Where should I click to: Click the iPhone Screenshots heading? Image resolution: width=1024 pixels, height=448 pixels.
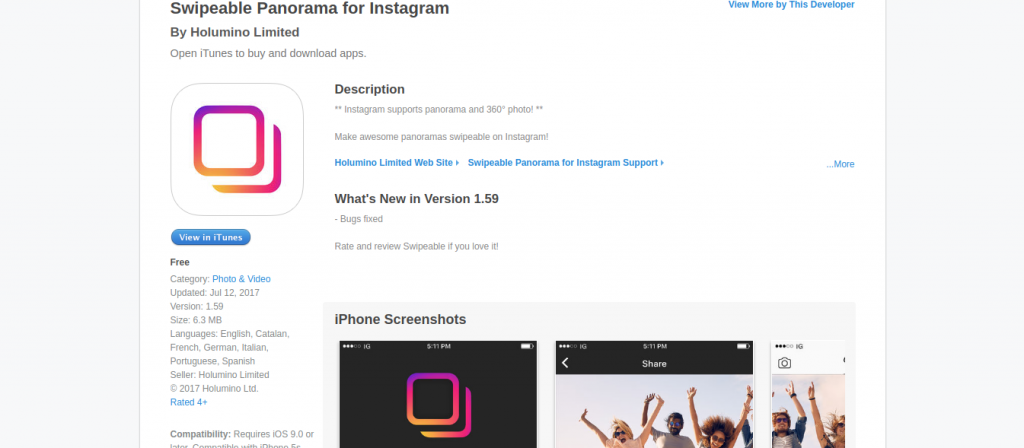coord(400,319)
